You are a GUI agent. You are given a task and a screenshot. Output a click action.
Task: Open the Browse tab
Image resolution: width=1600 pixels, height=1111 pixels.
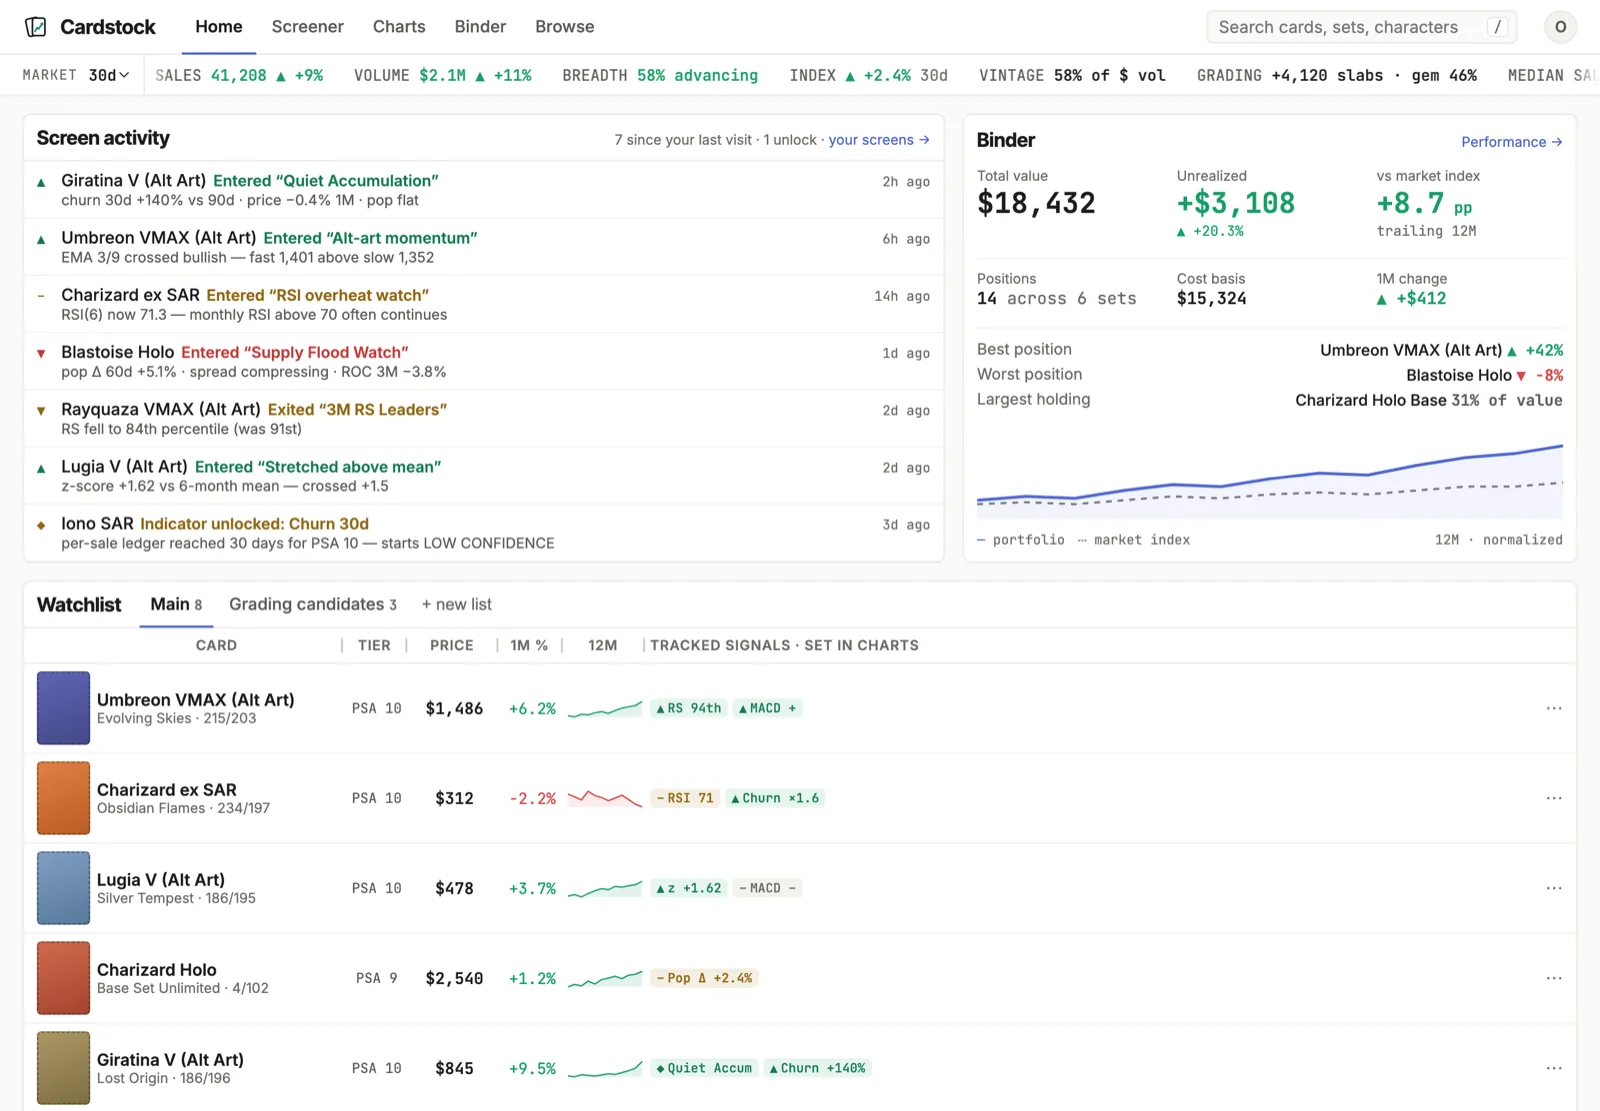pyautogui.click(x=564, y=27)
